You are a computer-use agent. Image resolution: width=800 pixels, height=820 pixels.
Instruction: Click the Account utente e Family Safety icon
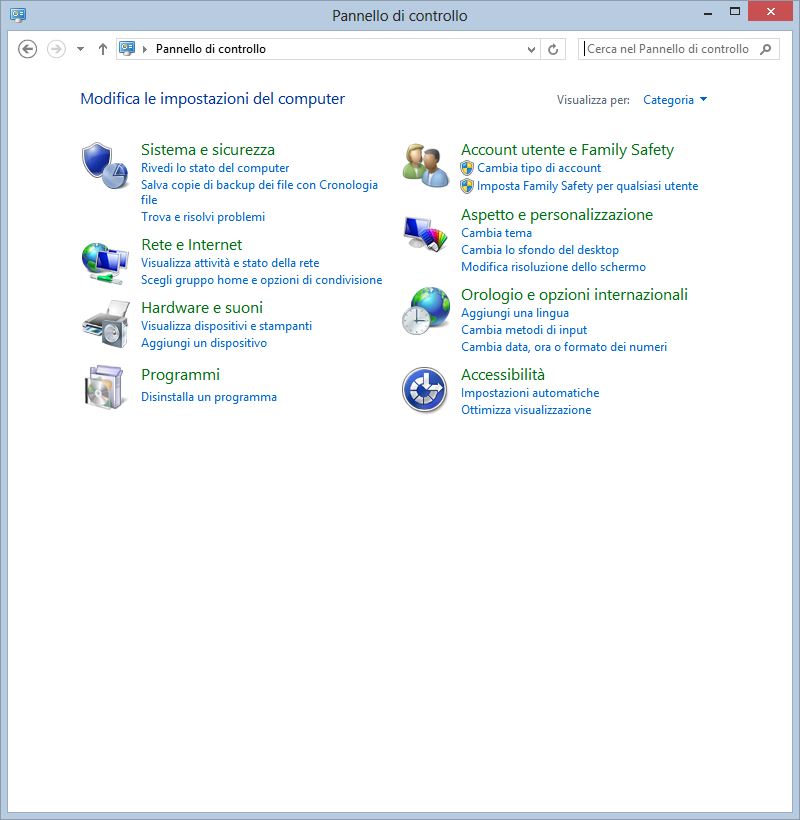425,162
